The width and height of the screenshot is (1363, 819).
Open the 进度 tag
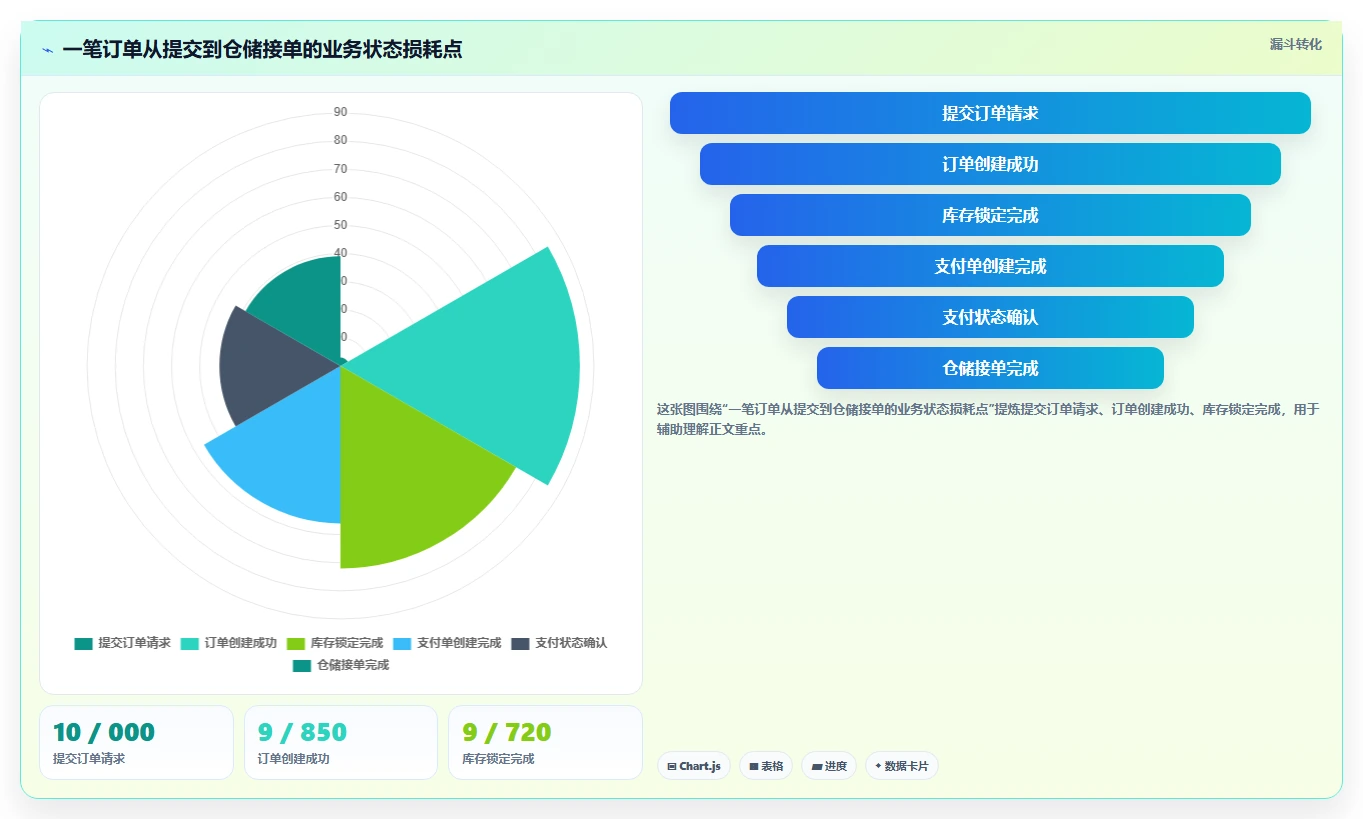point(829,766)
